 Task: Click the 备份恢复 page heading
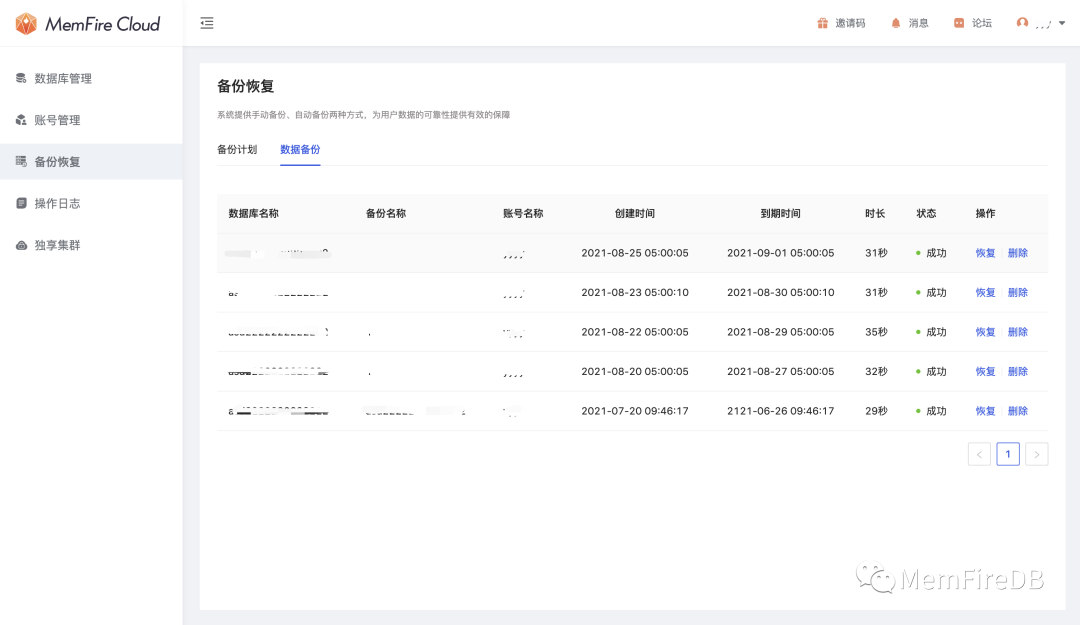point(246,86)
